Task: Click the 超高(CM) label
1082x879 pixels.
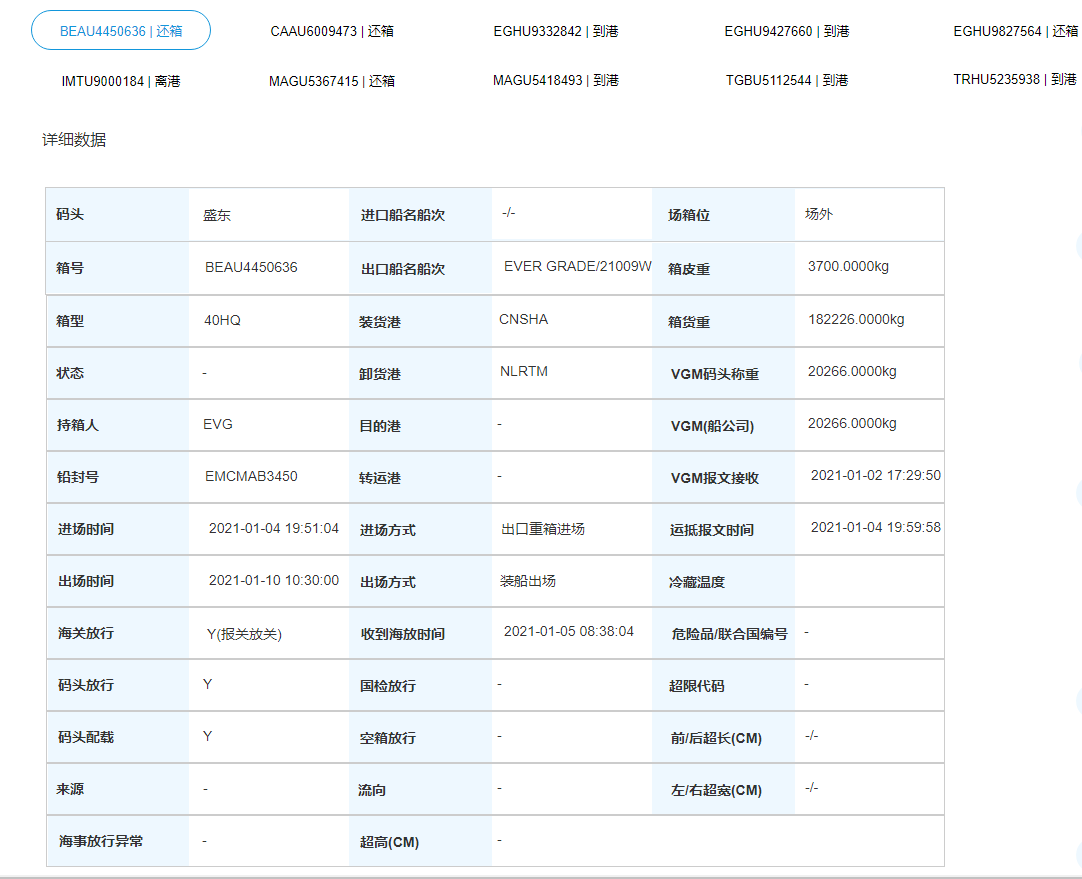Action: (389, 842)
